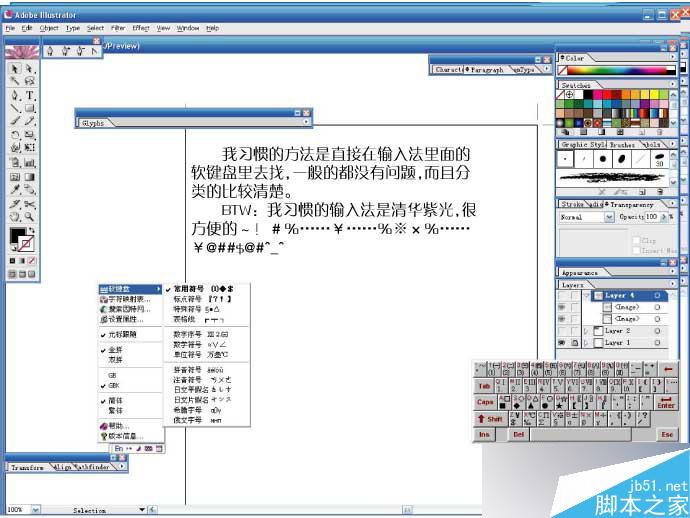Toggle visibility of Layer 2

tap(562, 331)
